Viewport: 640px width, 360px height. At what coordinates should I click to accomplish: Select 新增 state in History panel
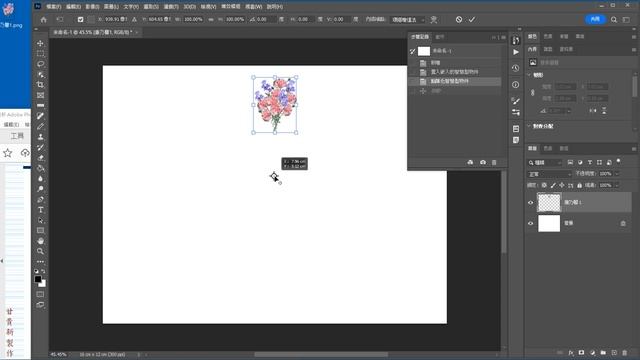[436, 63]
